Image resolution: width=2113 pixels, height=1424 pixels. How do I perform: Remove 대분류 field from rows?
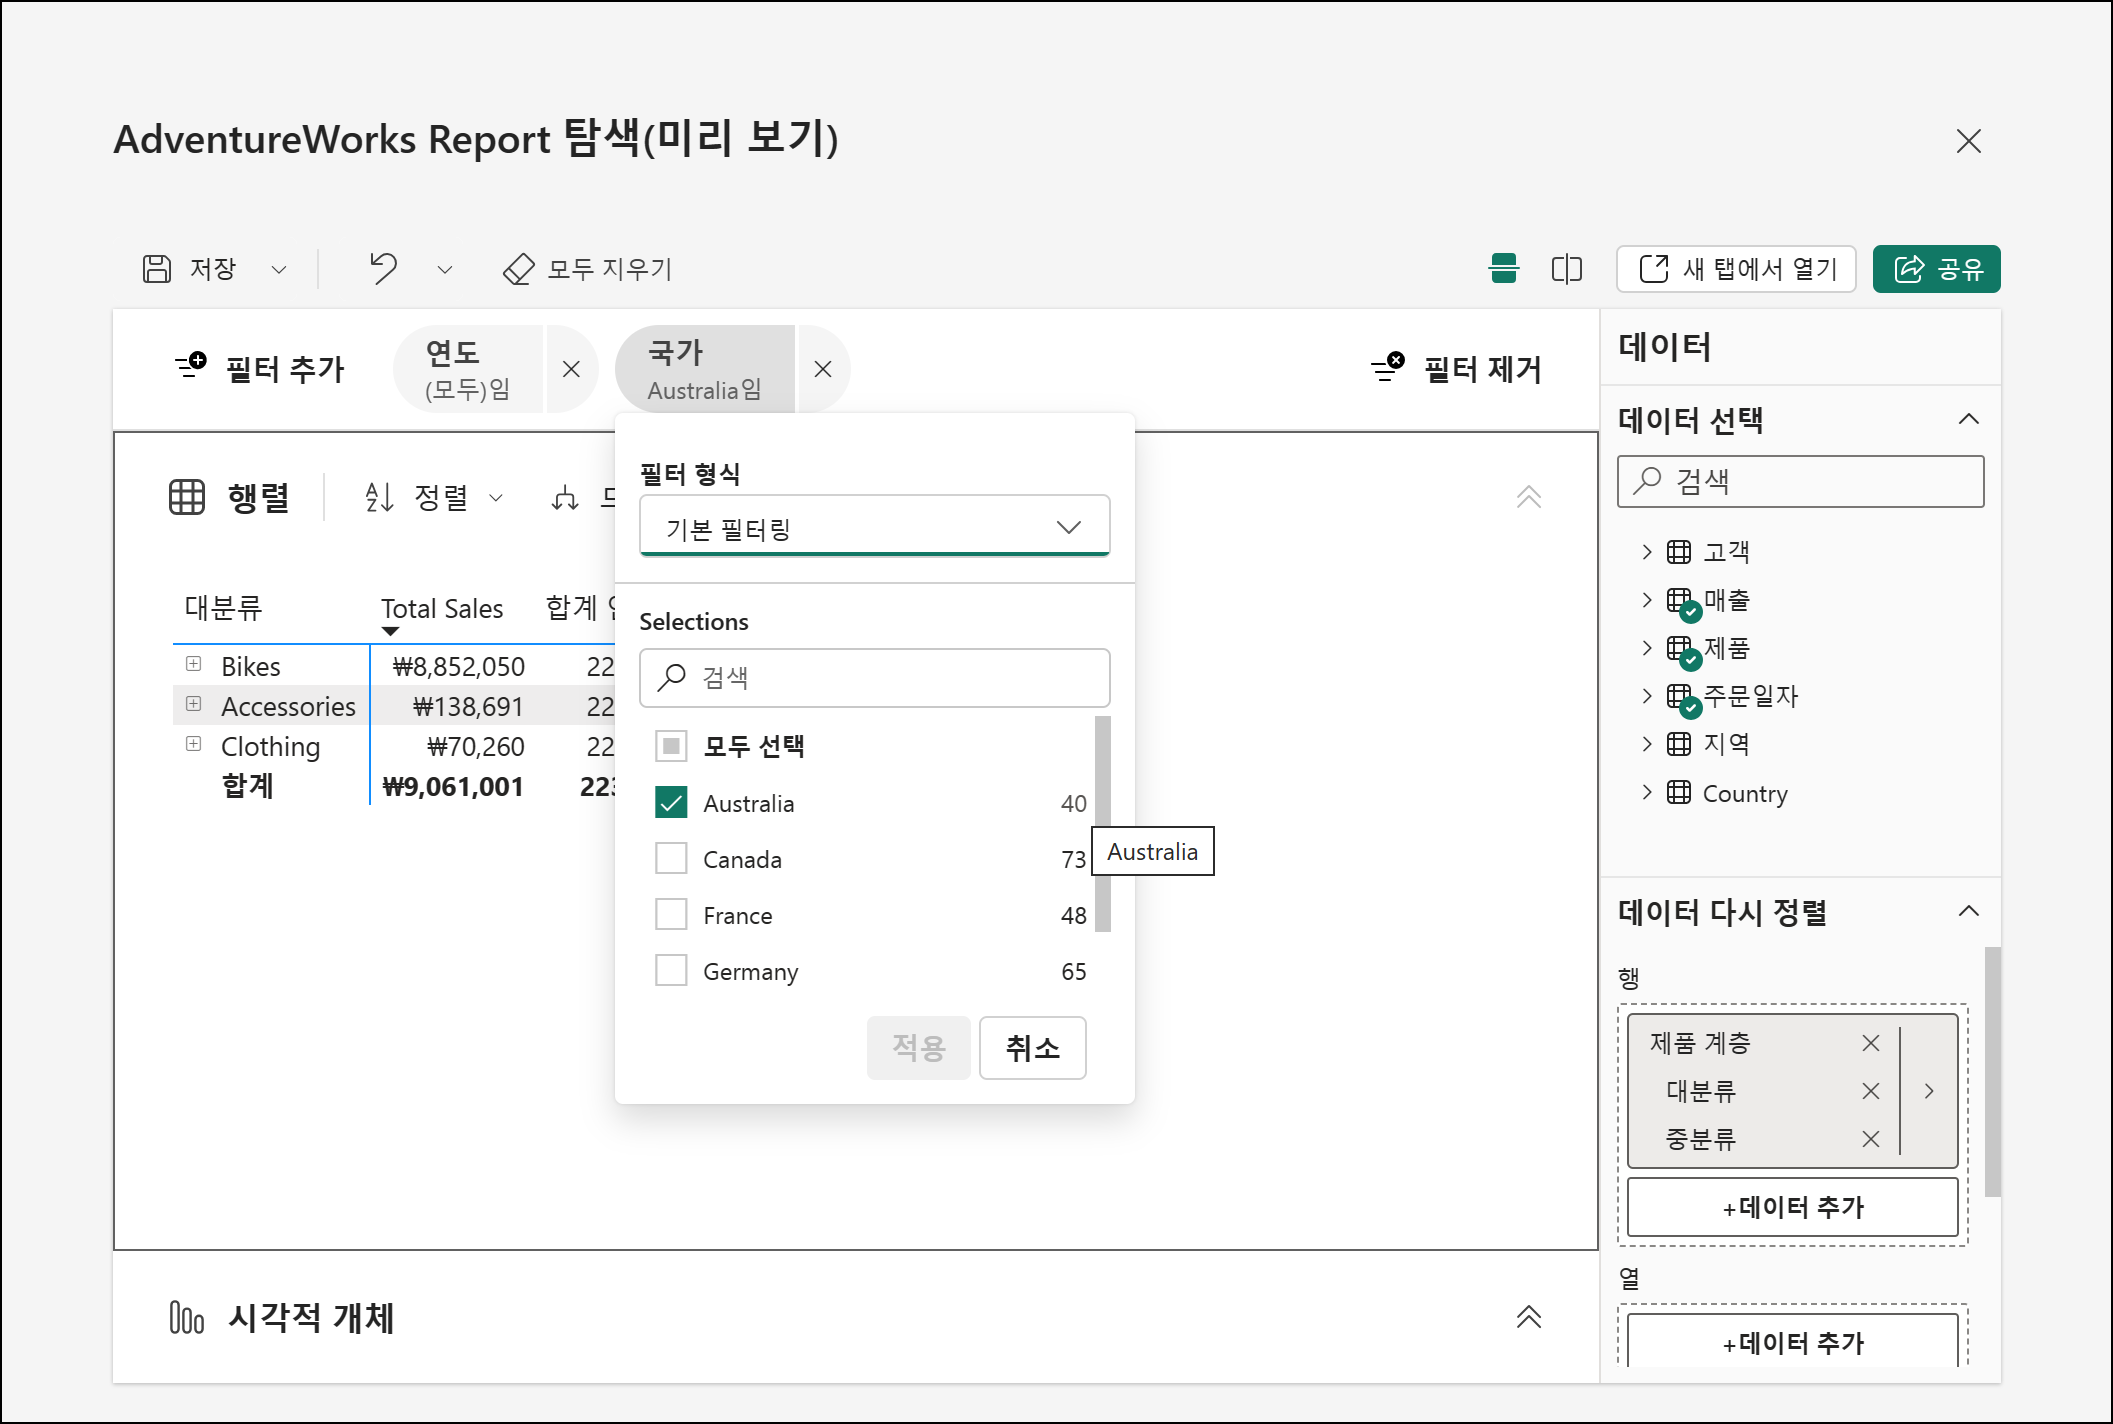1870,1091
